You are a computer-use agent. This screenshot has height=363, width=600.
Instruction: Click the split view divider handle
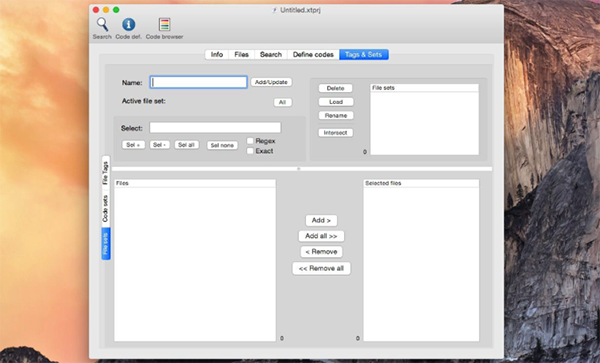coord(298,169)
